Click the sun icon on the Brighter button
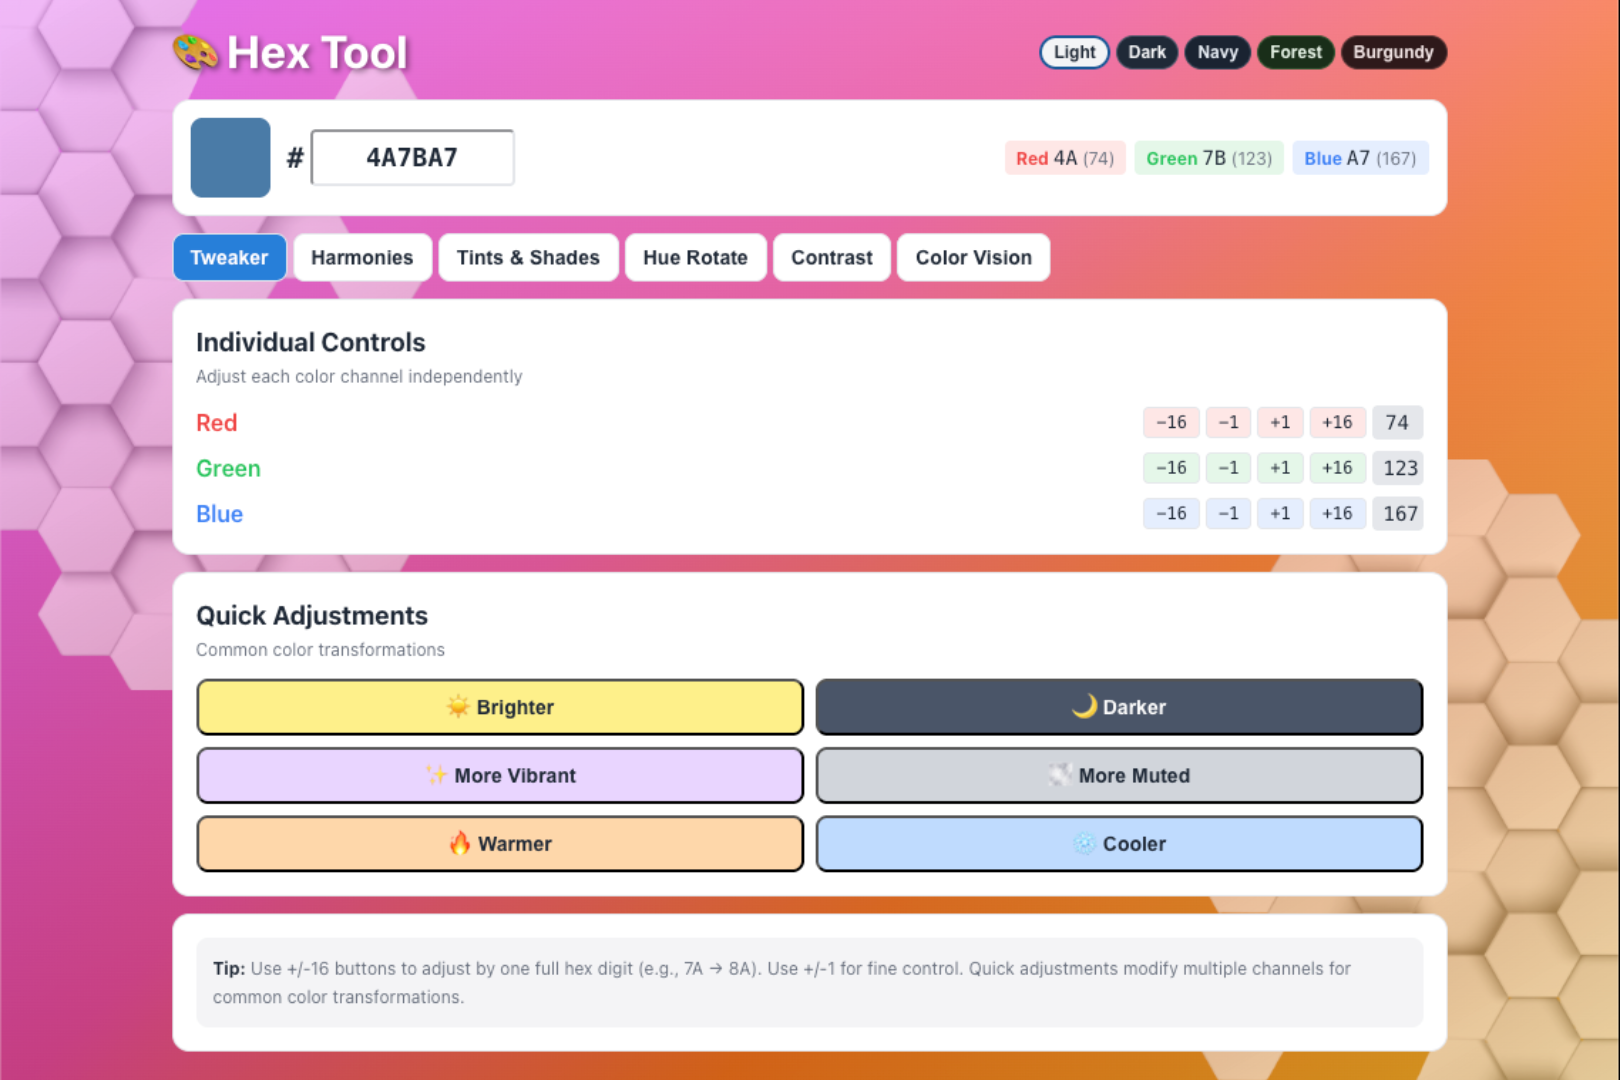 click(x=458, y=707)
